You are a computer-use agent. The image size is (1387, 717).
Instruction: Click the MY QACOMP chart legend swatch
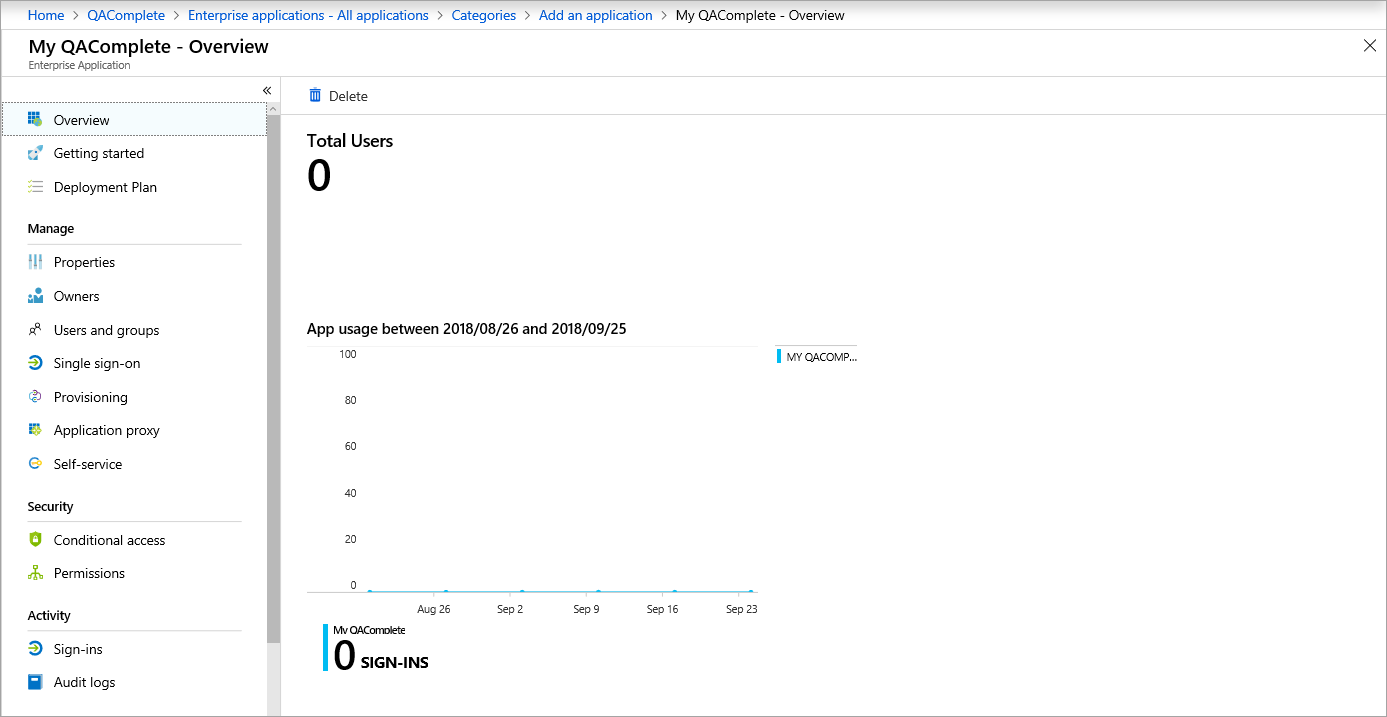pos(779,356)
